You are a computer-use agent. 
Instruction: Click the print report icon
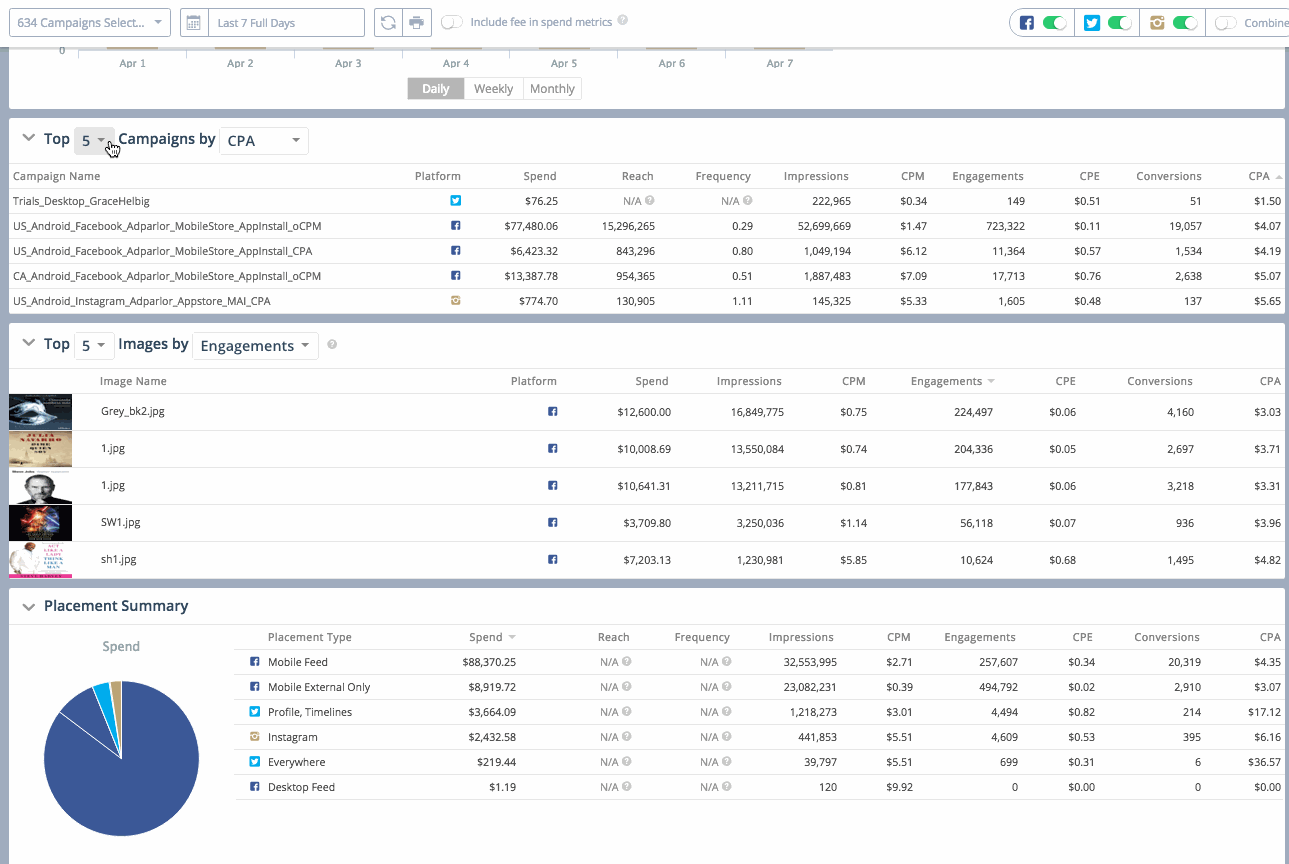416,22
